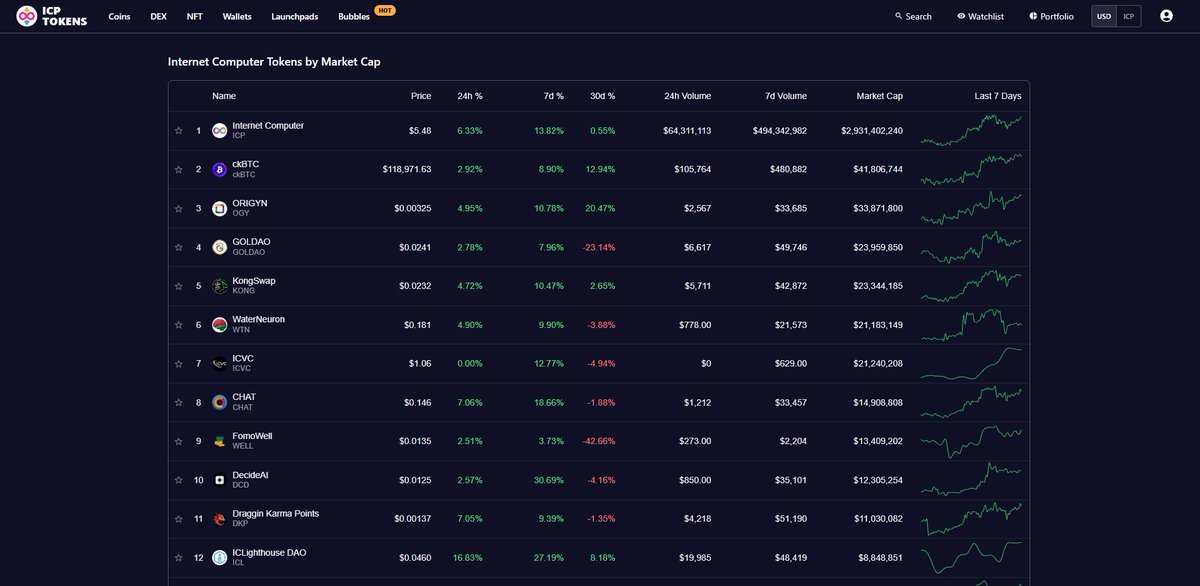Open the Search box
Image resolution: width=1200 pixels, height=586 pixels.
pyautogui.click(x=913, y=16)
